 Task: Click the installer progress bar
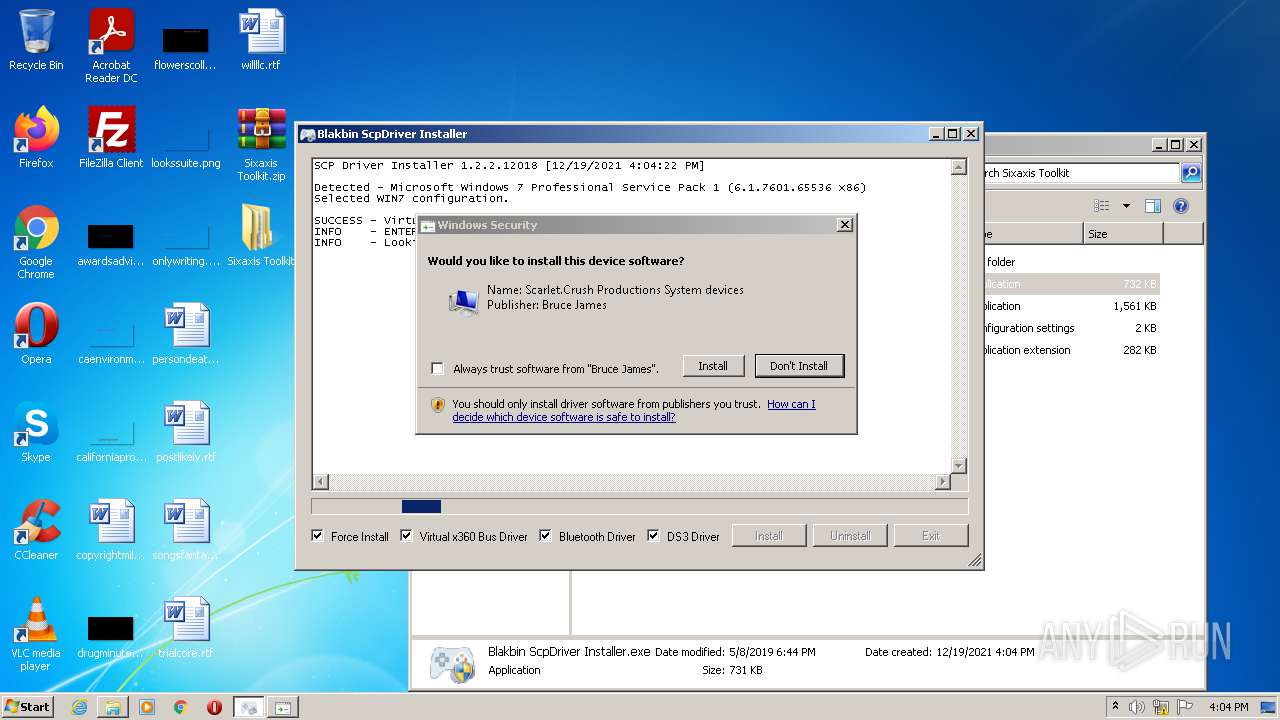640,507
